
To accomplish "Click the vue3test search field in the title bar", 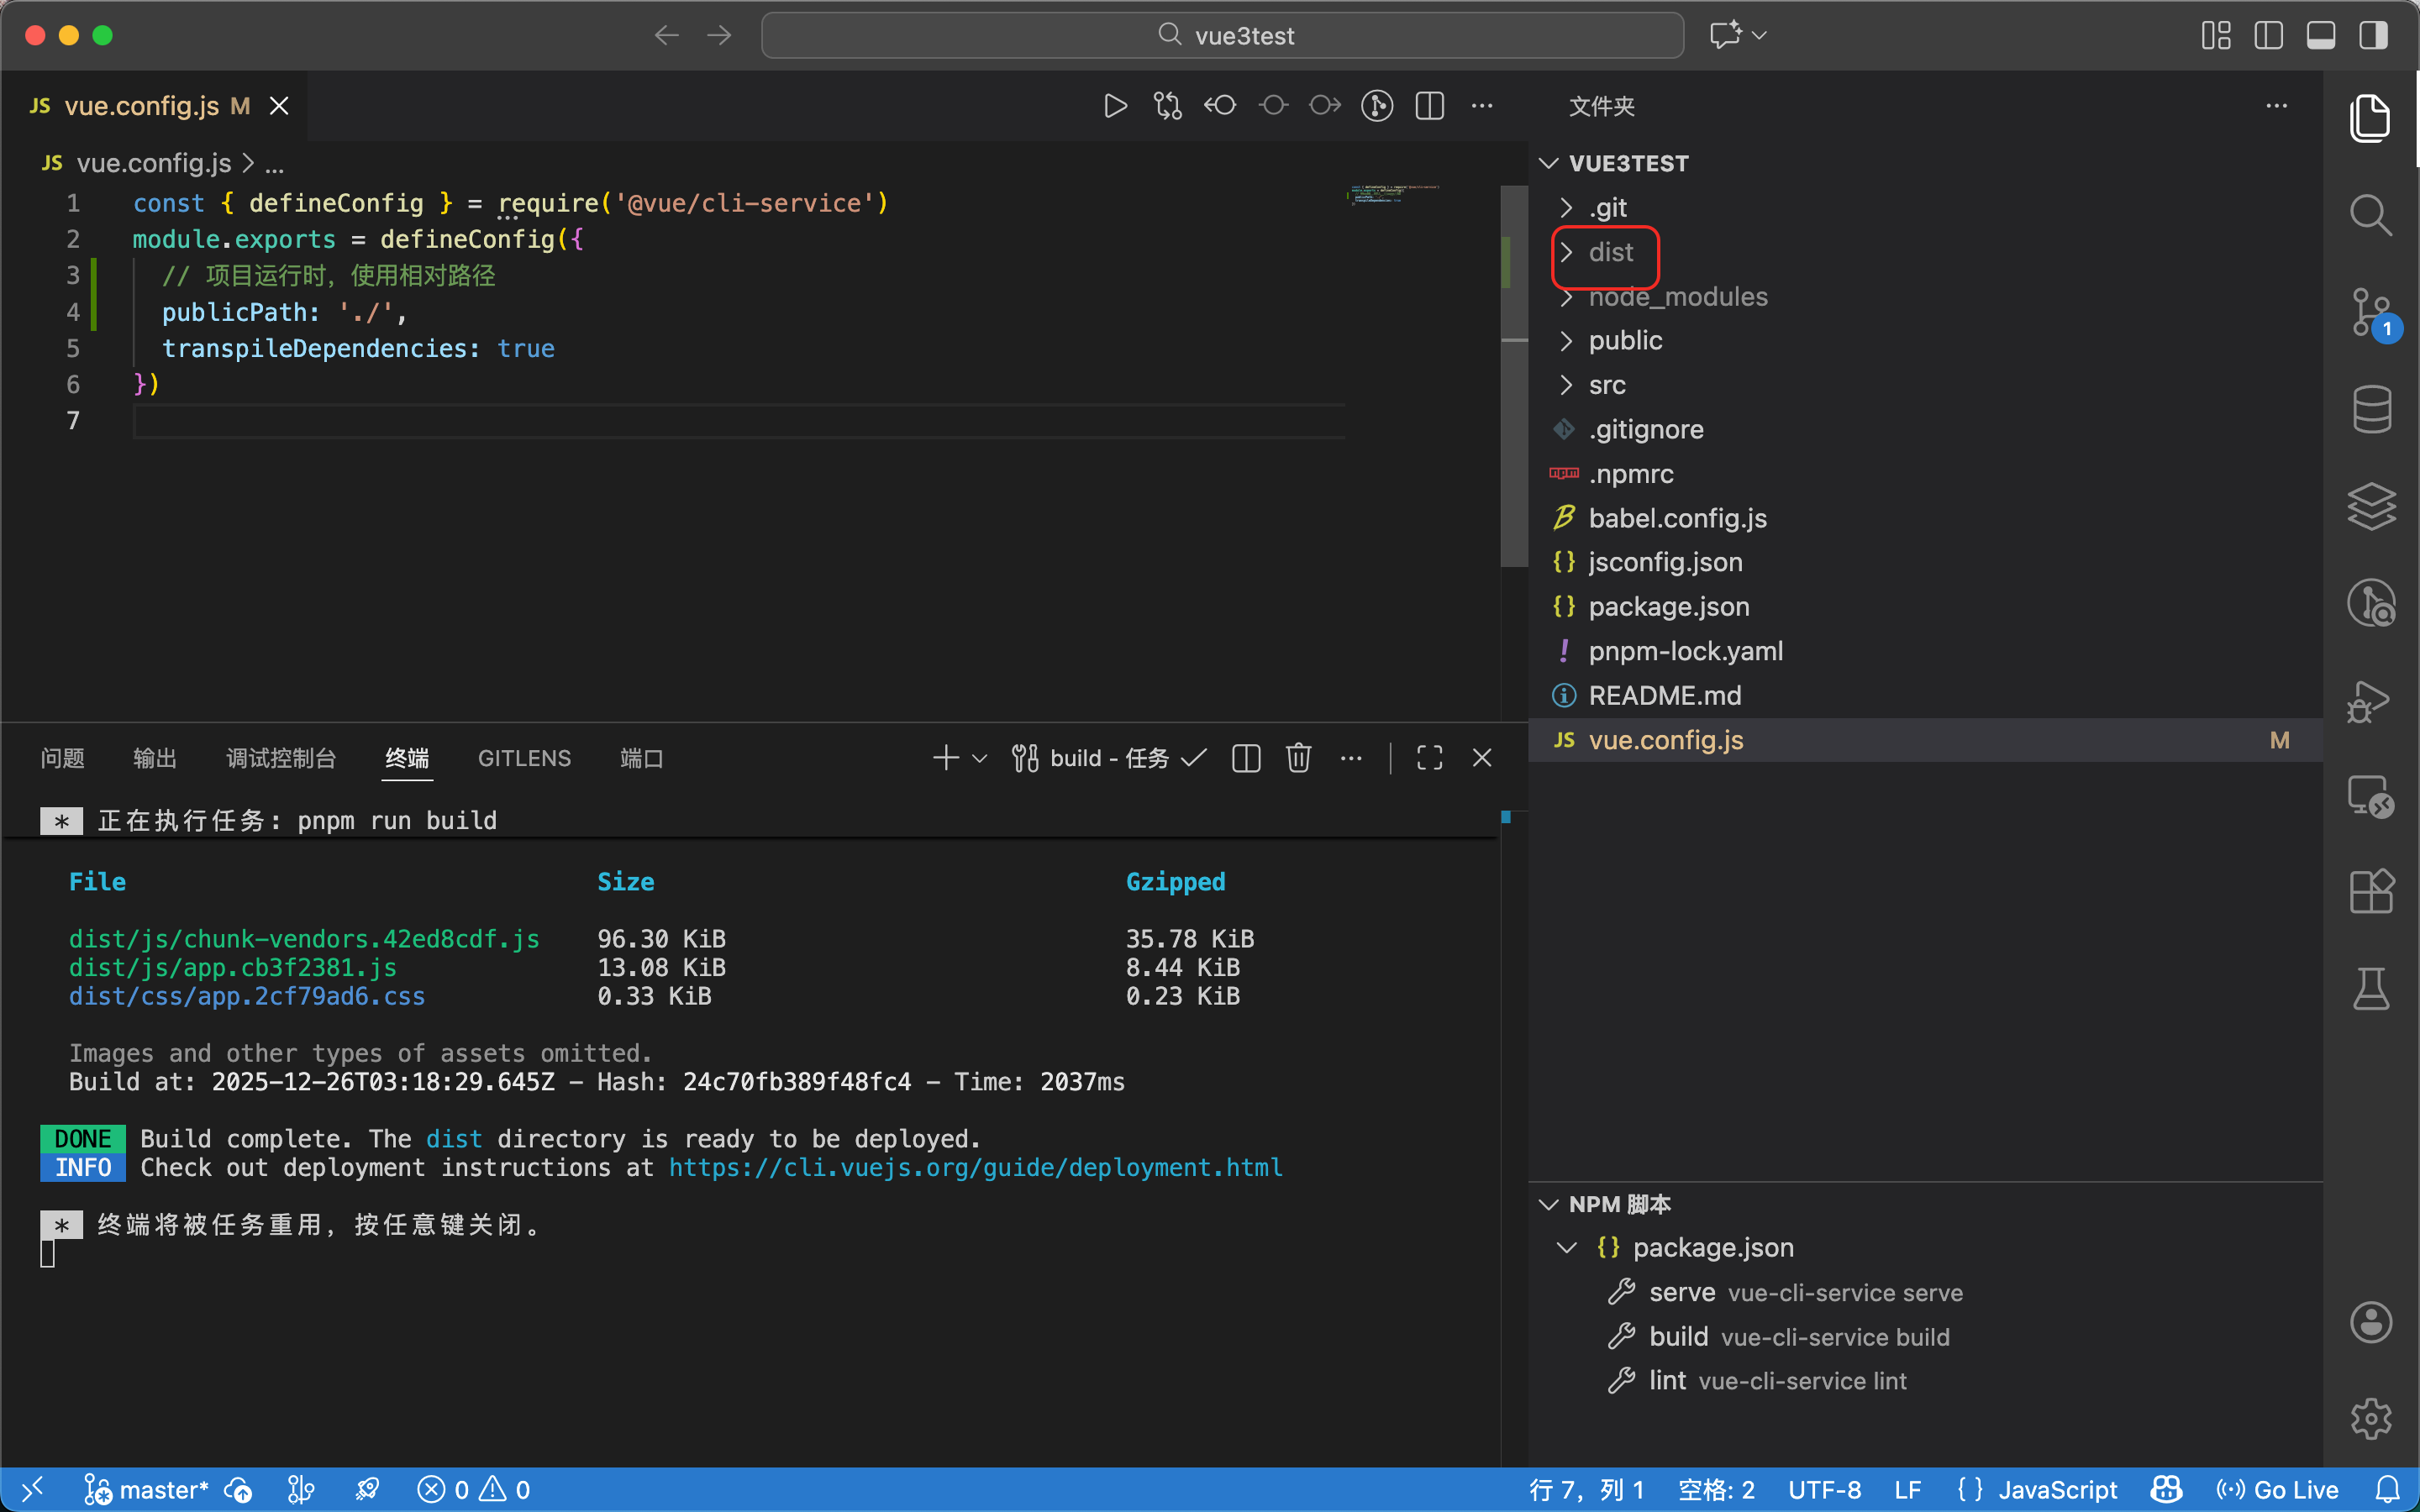I will click(x=1222, y=36).
